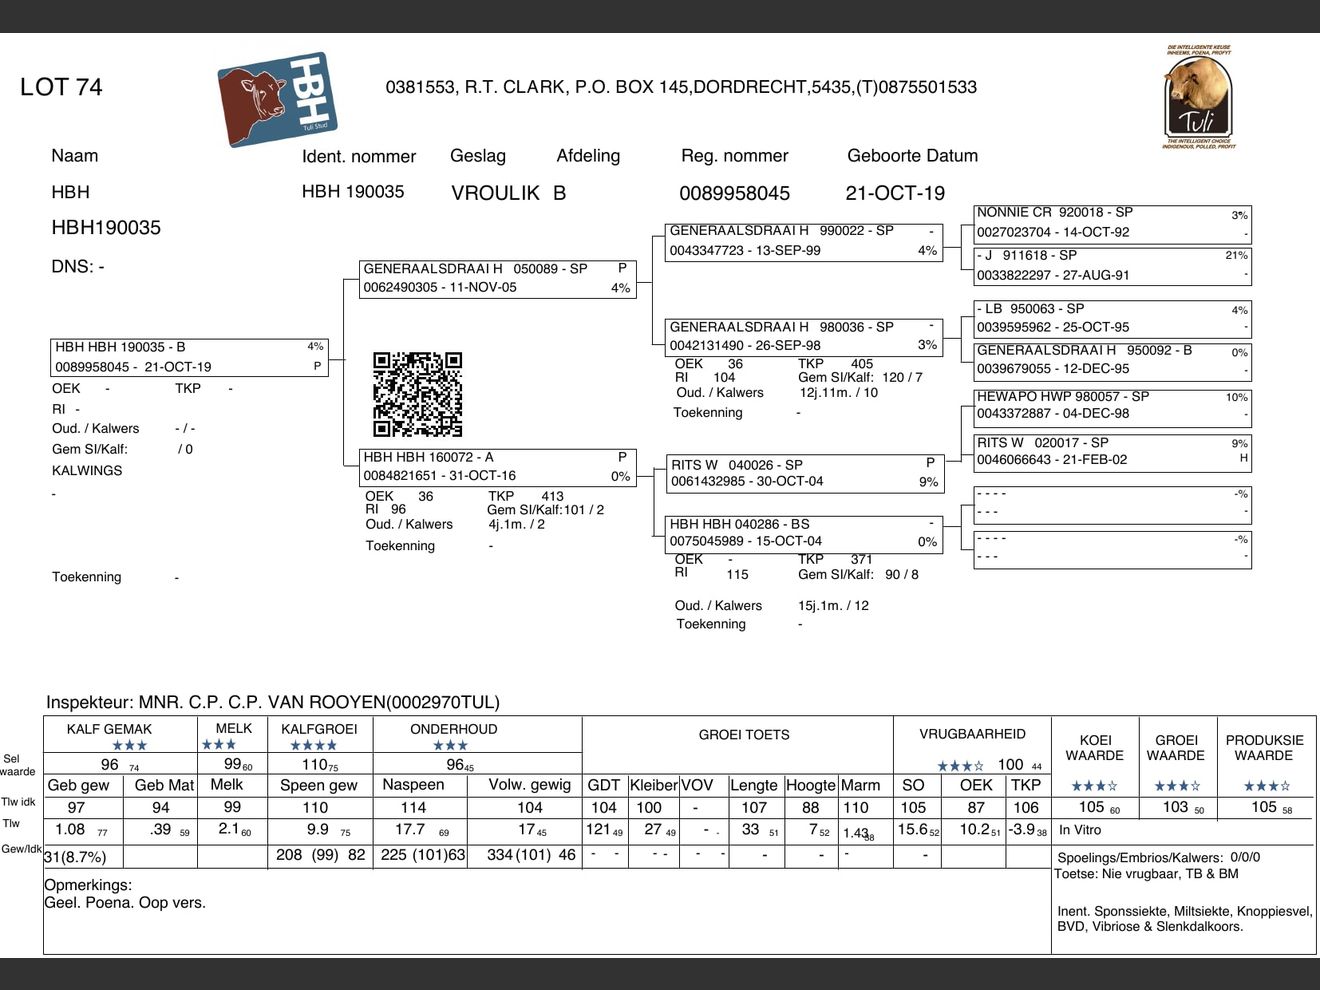Viewport: 1320px width, 990px height.
Task: Click the QR code in the pedigree
Action: click(417, 394)
